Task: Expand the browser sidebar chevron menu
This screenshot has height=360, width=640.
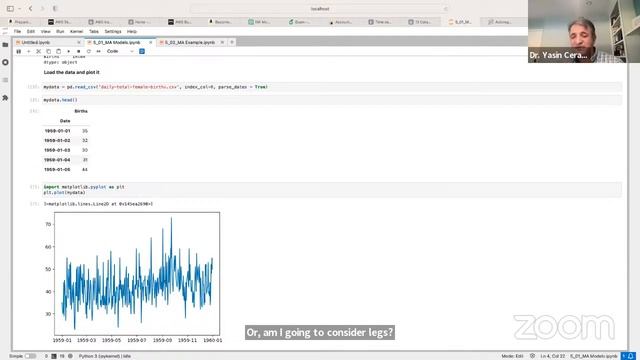Action: [x=19, y=9]
